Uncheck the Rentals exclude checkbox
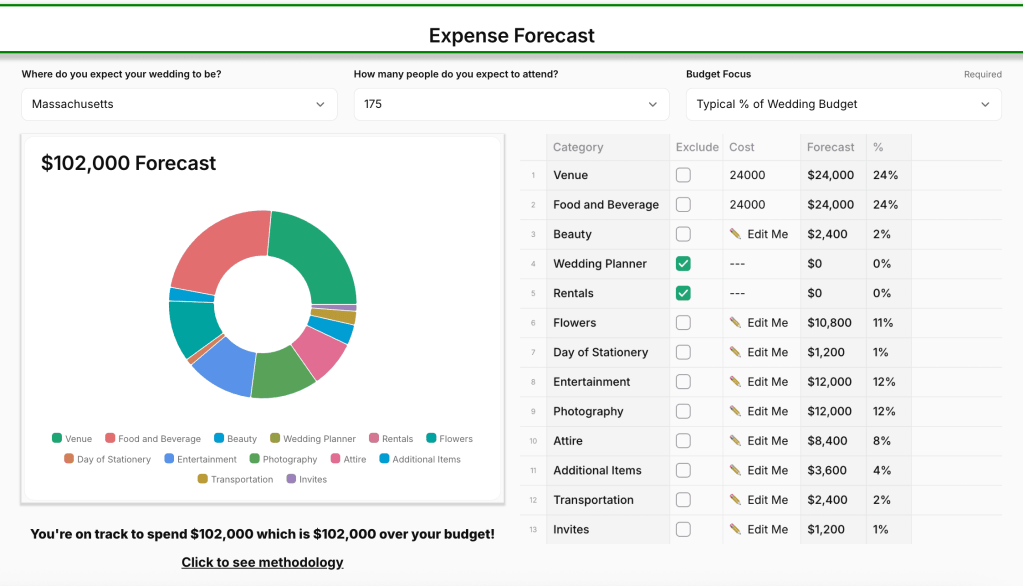Viewport: 1023px width, 586px height. click(x=683, y=293)
